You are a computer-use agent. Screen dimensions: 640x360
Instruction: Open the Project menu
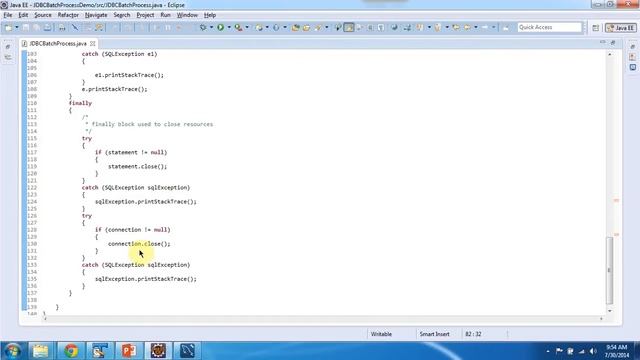[x=145, y=15]
